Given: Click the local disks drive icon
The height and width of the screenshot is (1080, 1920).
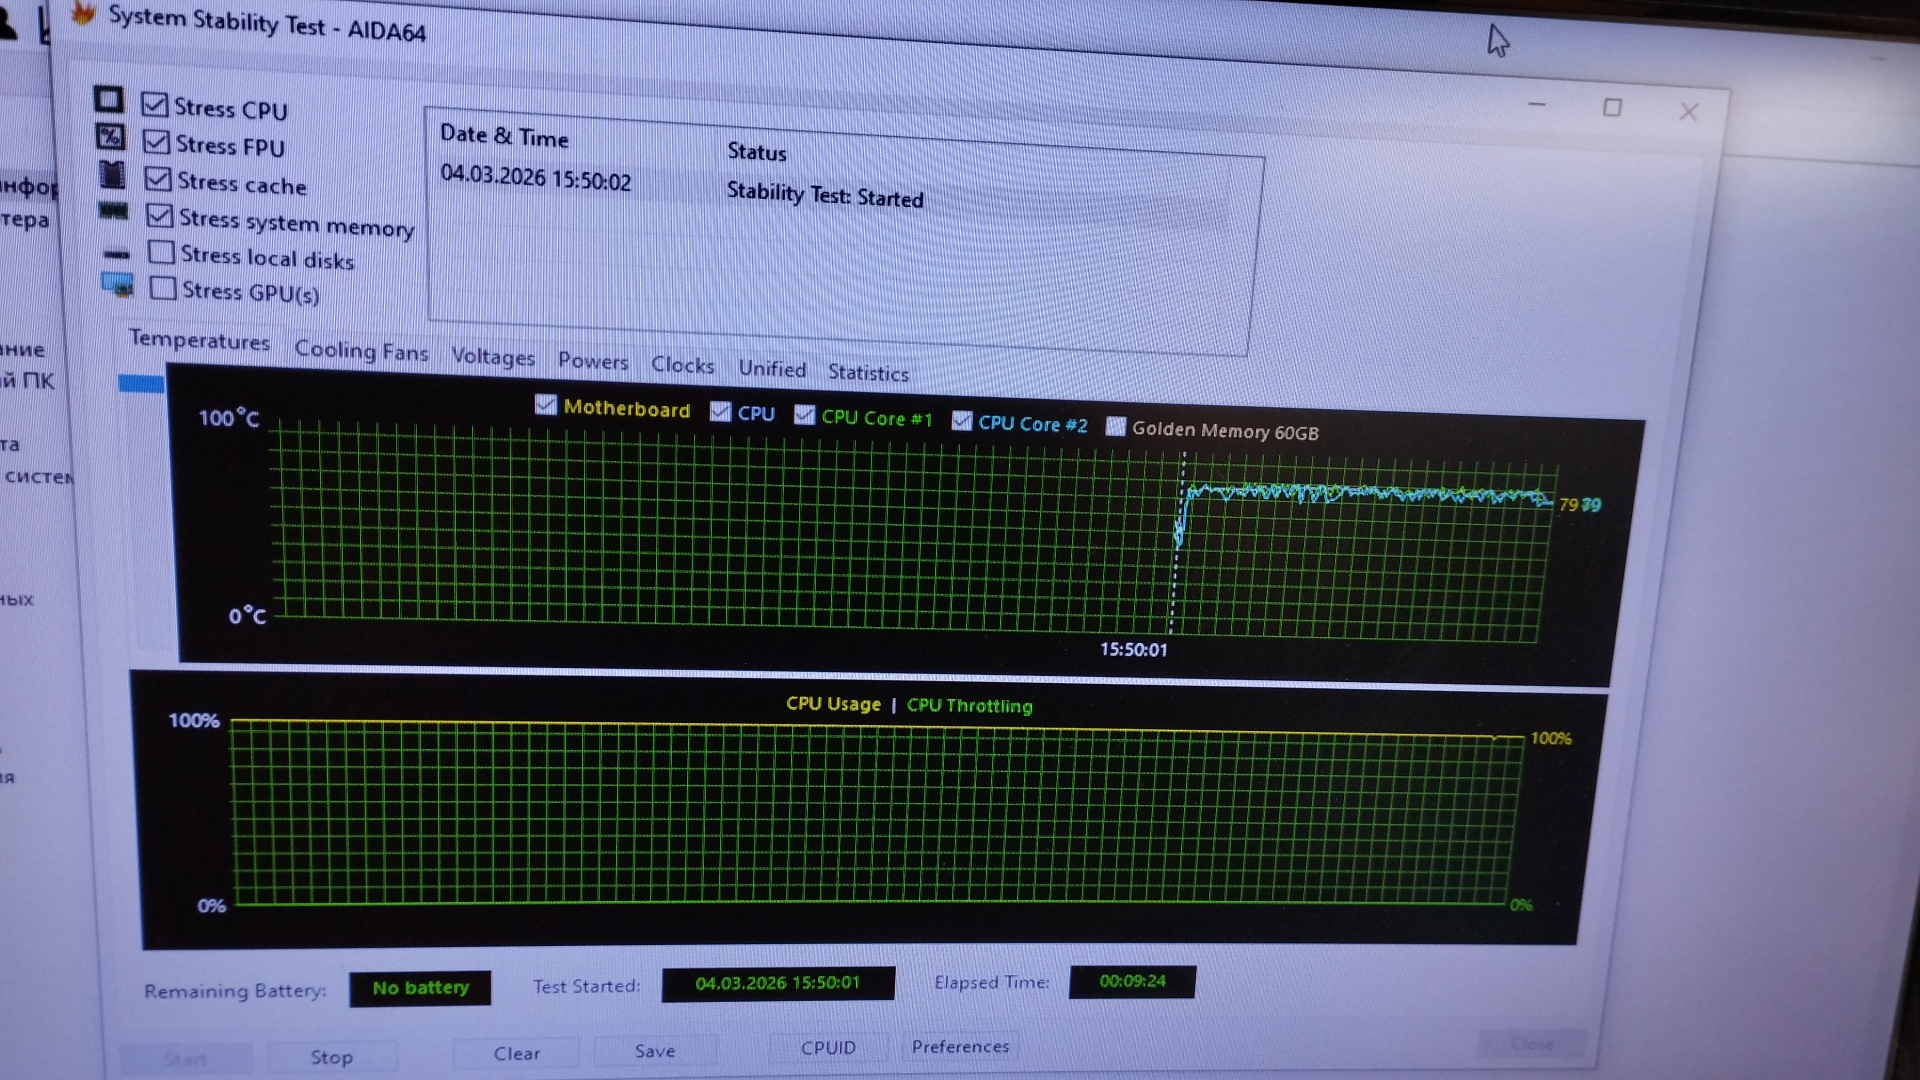Looking at the screenshot, I should click(116, 254).
